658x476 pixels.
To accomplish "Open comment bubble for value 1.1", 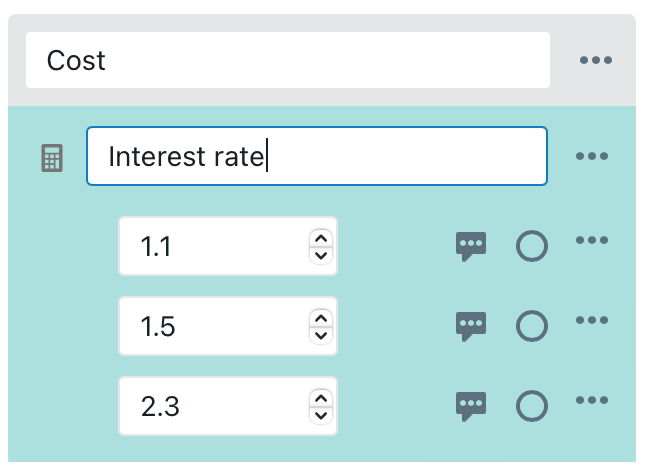I will [471, 246].
